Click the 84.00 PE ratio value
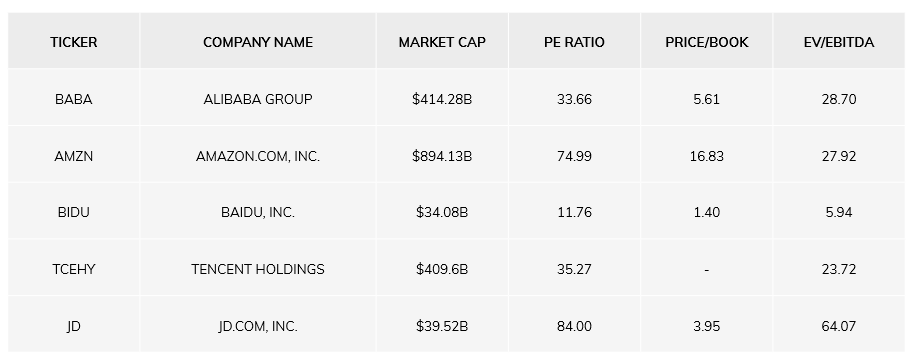Image resolution: width=912 pixels, height=360 pixels. [574, 326]
